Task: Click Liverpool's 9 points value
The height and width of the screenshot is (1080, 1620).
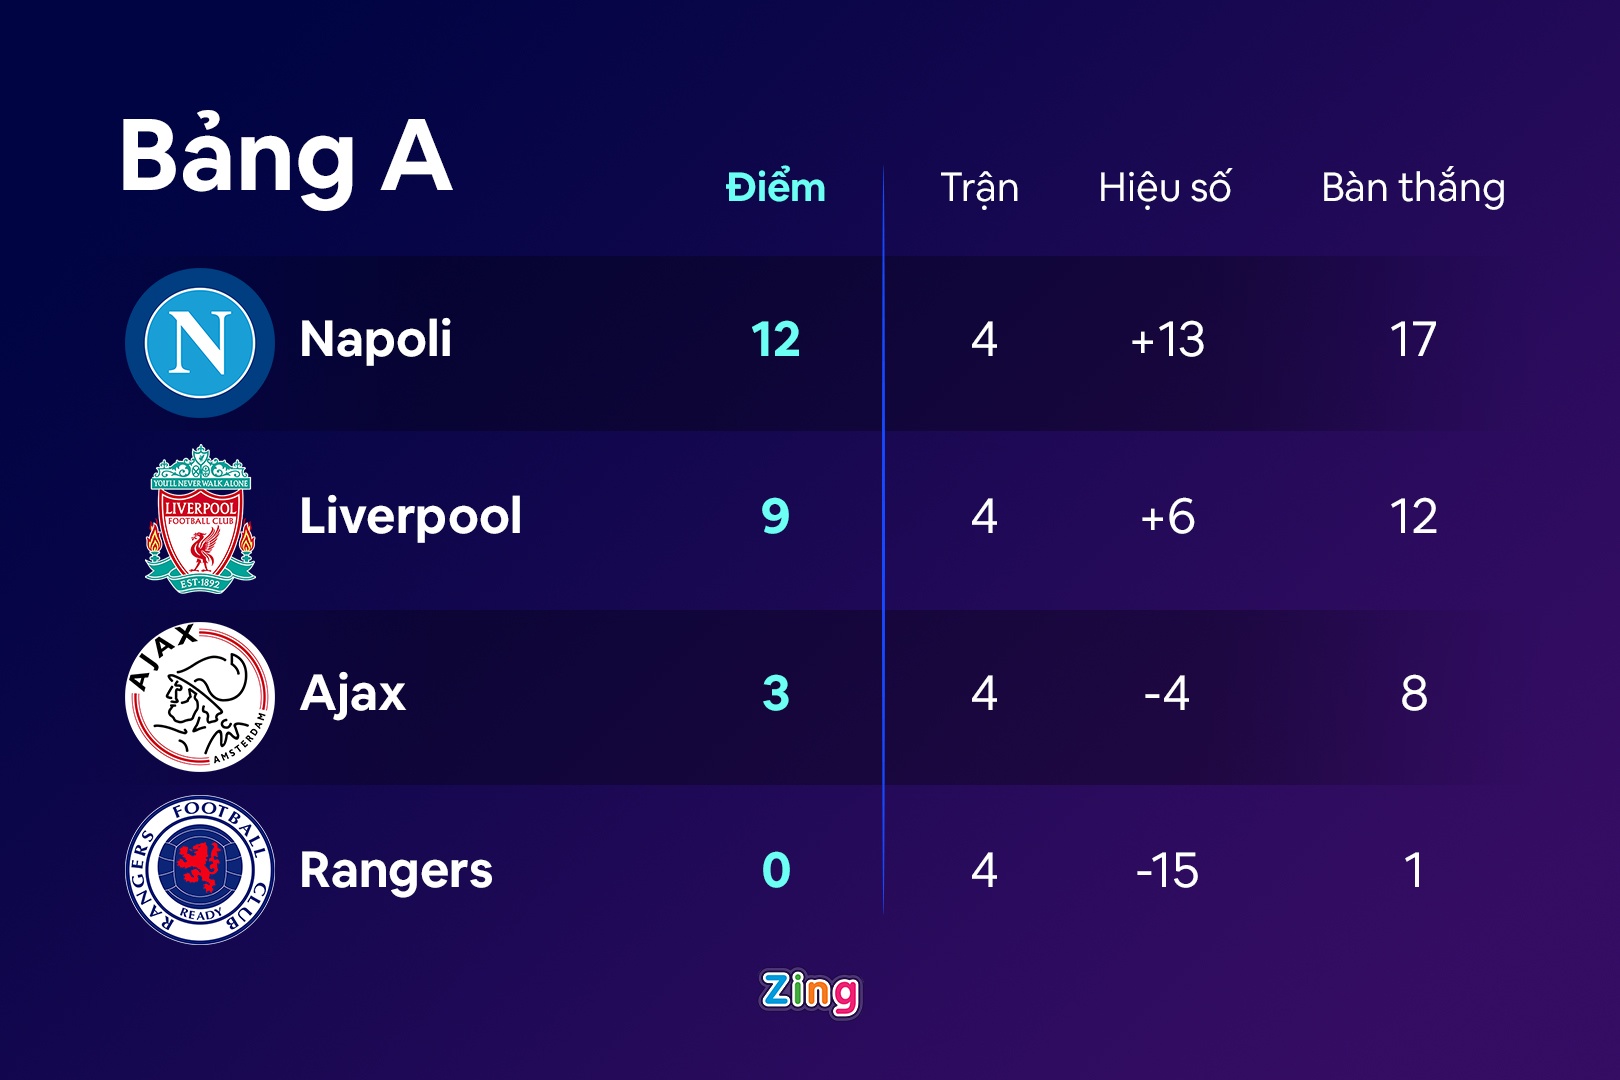Action: point(776,517)
